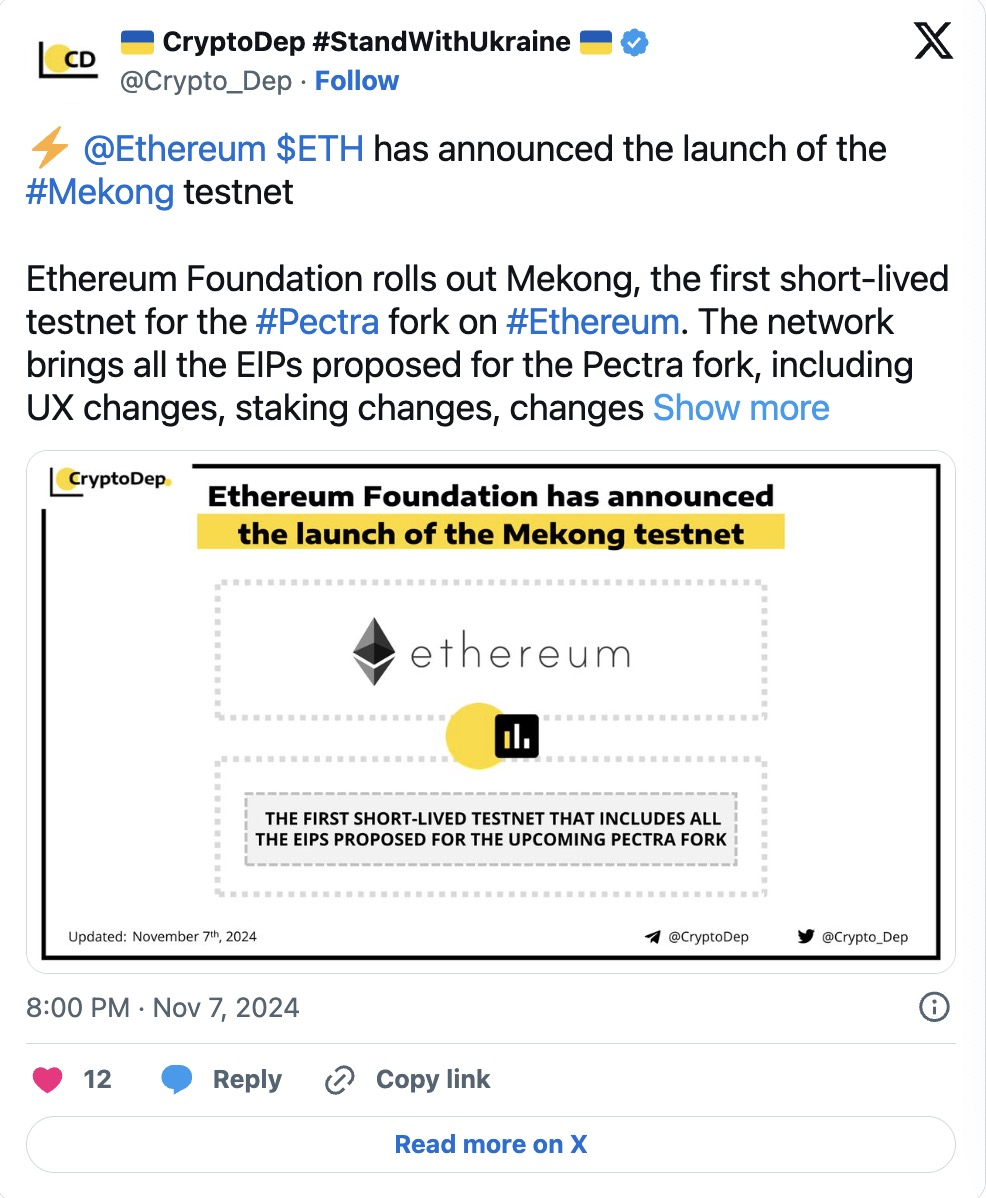986x1198 pixels.
Task: Open the CryptoDep profile avatar
Action: pos(68,60)
